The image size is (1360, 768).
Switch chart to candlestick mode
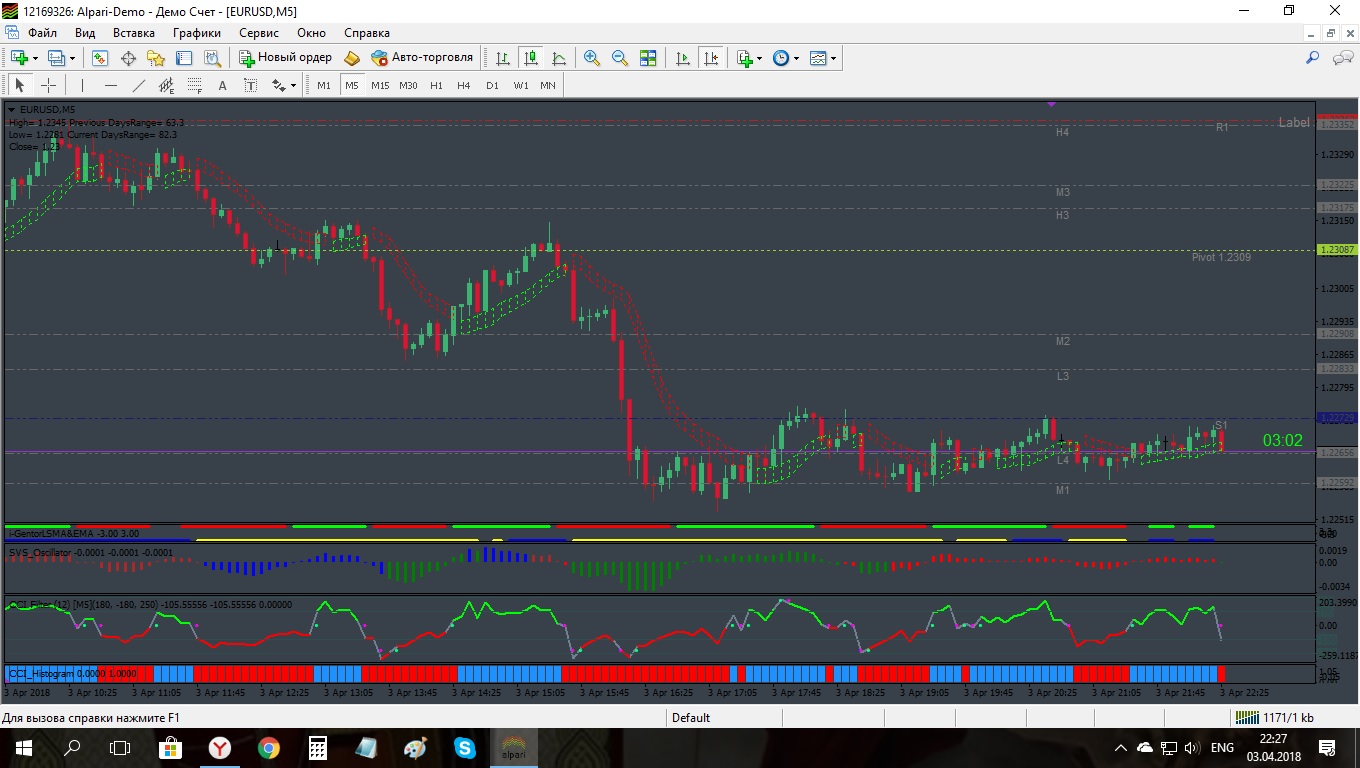point(530,58)
